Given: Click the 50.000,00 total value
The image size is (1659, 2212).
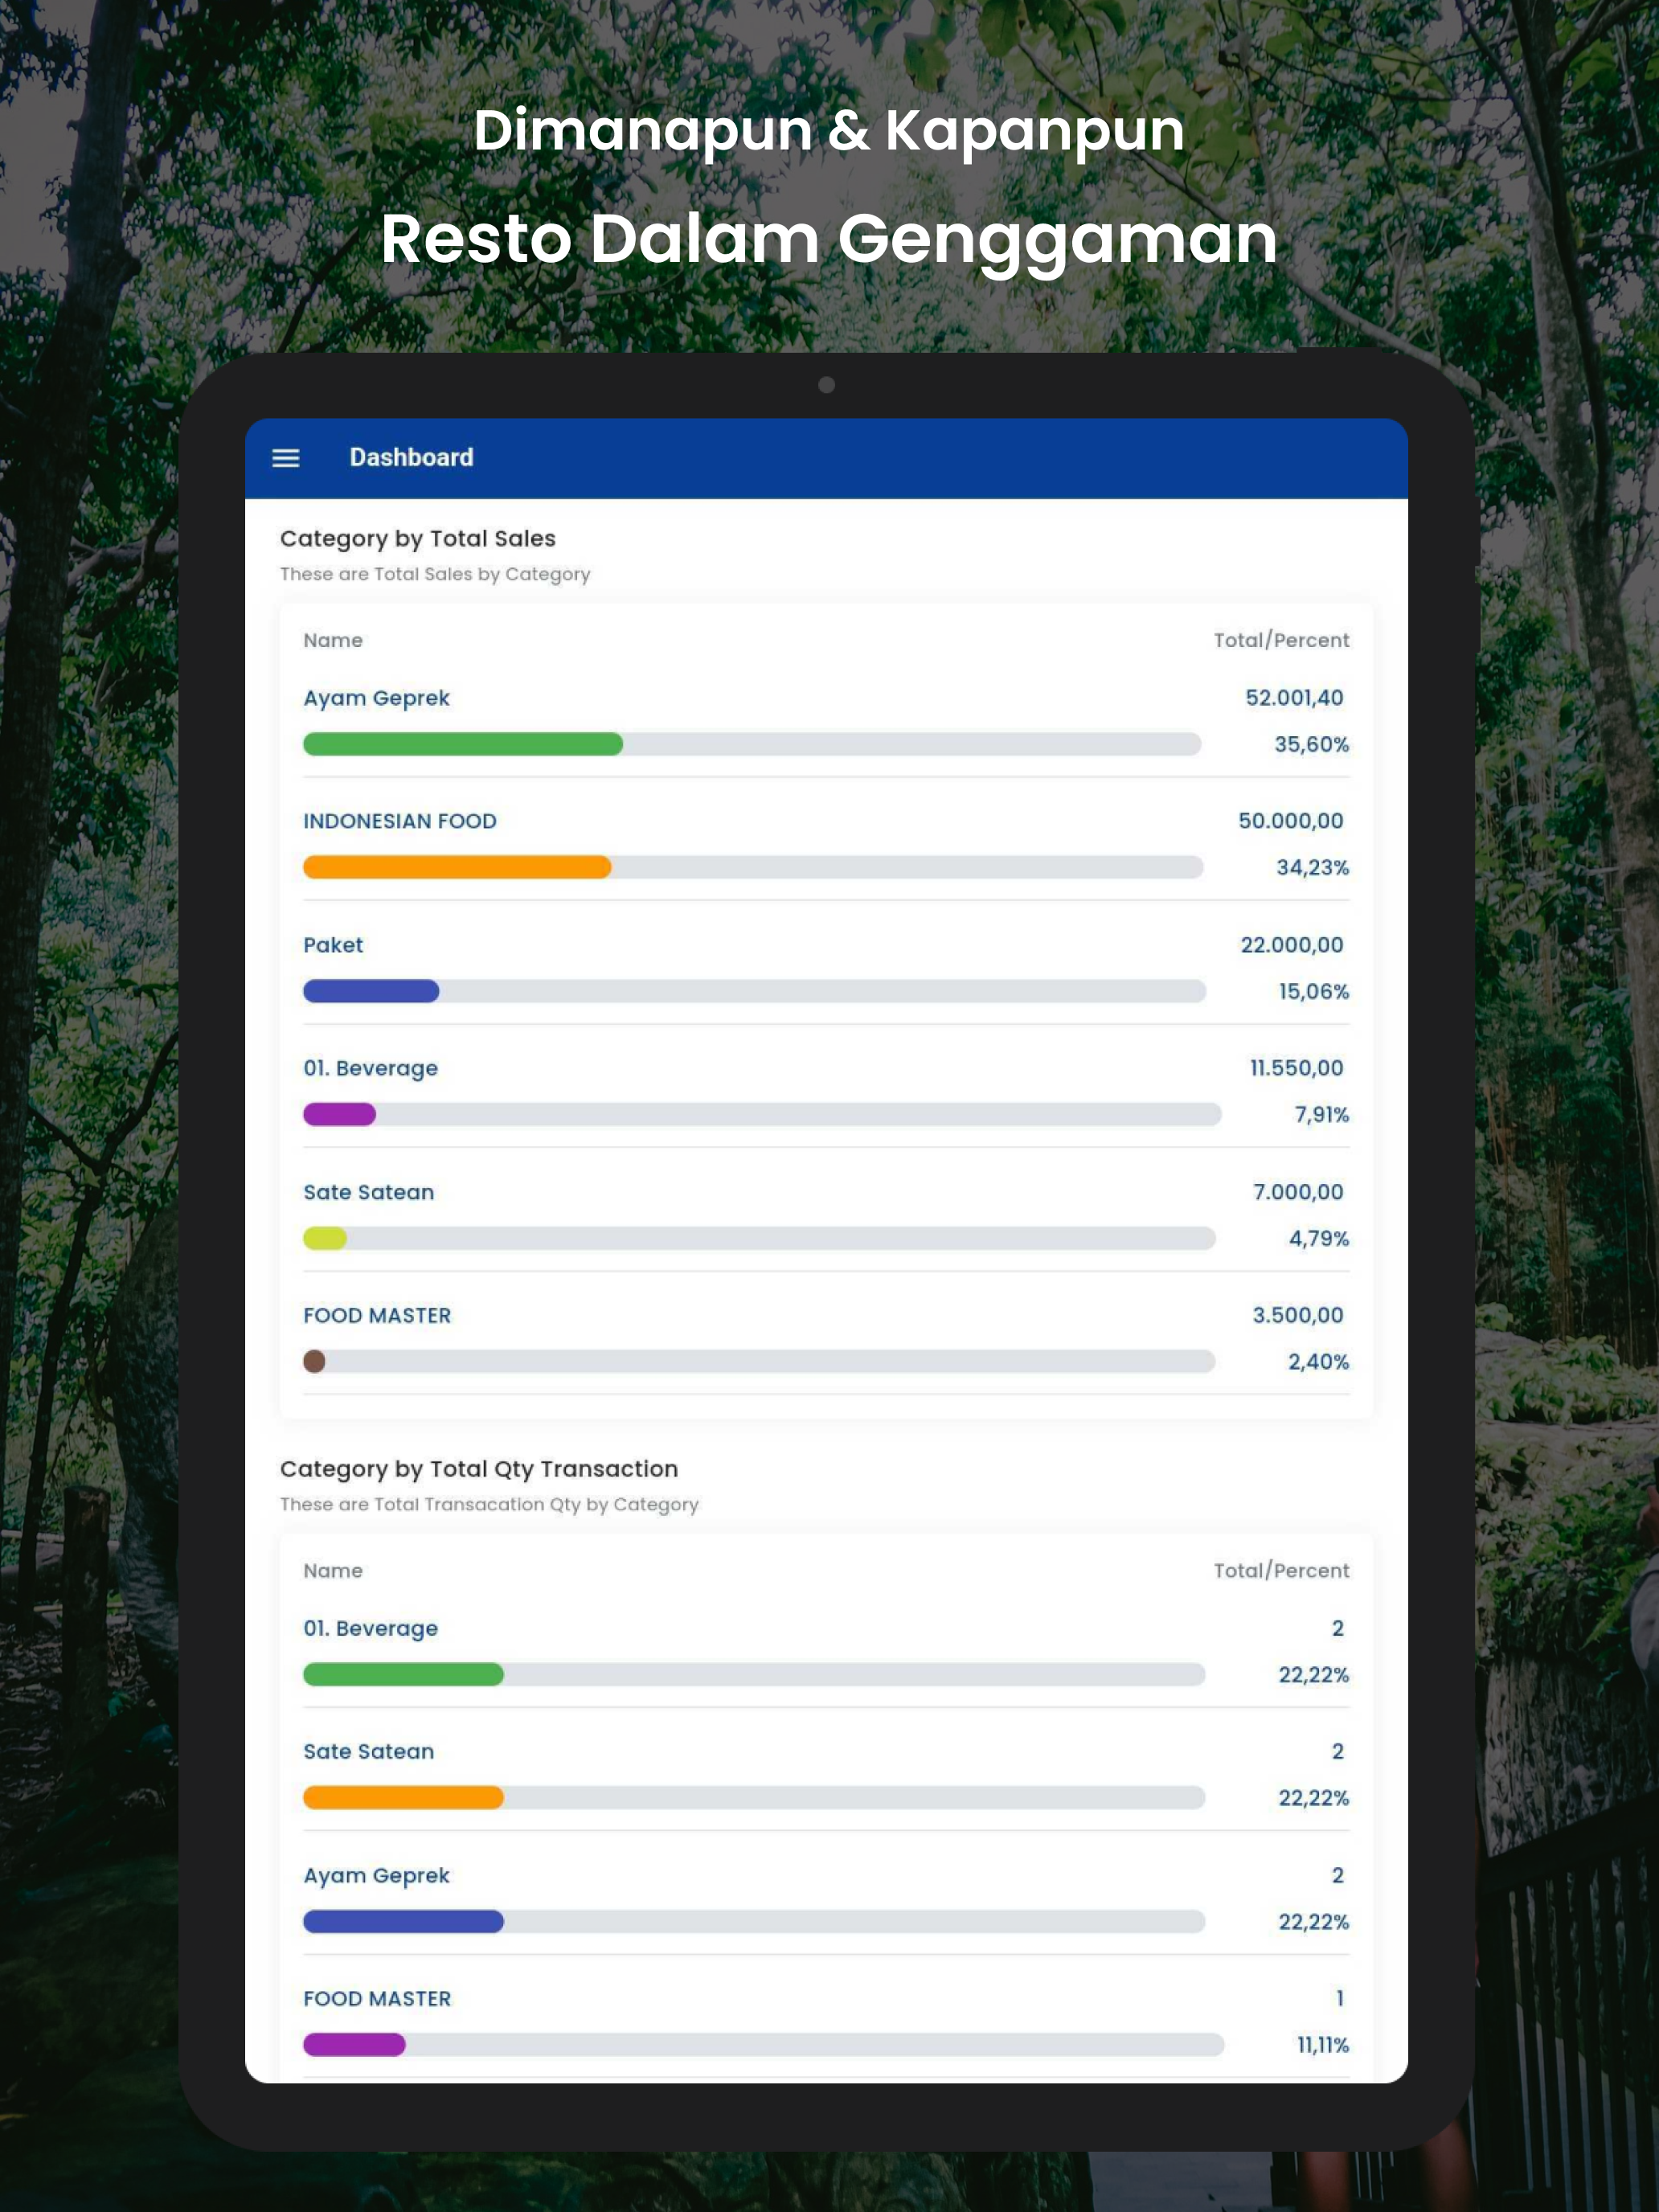Looking at the screenshot, I should click(1291, 821).
